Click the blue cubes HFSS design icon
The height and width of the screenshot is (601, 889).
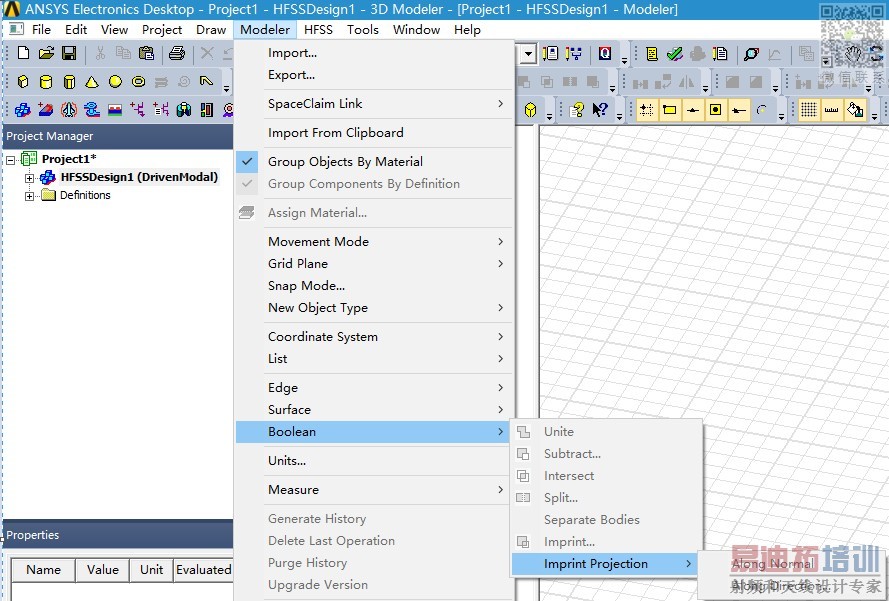tap(23, 109)
